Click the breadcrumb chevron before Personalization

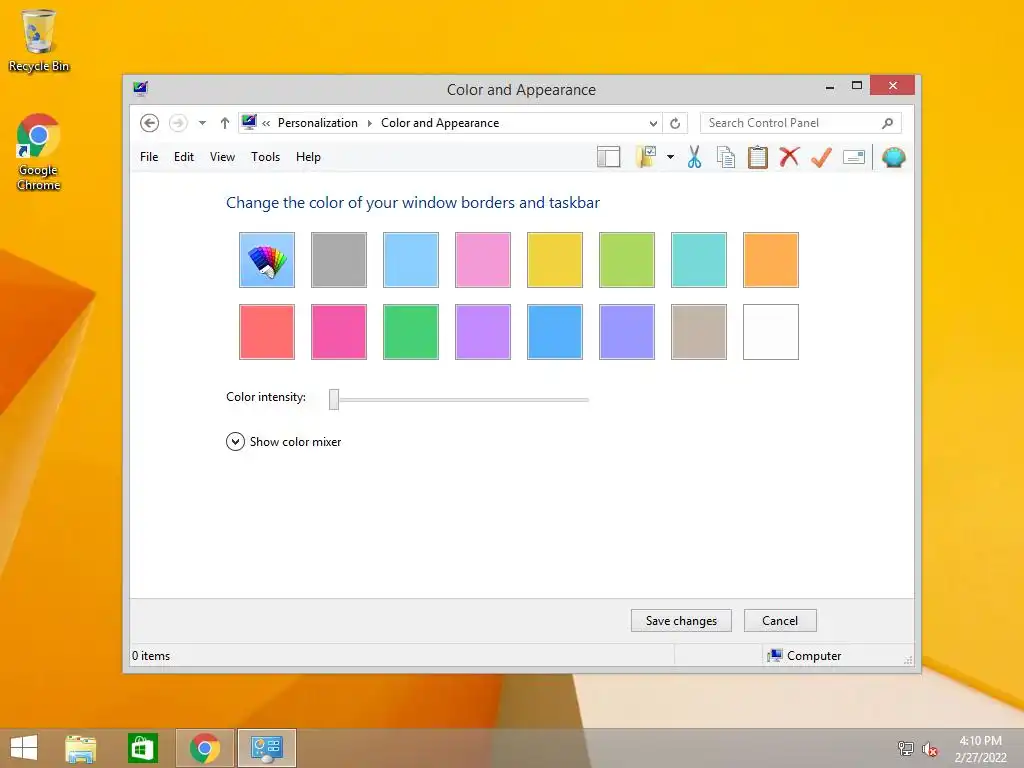click(x=266, y=123)
